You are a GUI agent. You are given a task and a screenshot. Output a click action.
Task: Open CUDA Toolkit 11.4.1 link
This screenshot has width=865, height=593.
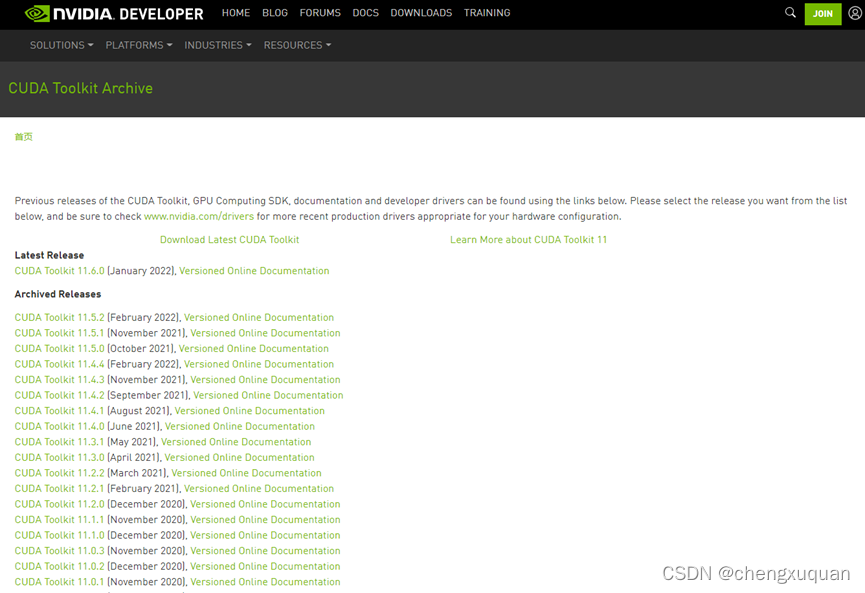click(59, 411)
